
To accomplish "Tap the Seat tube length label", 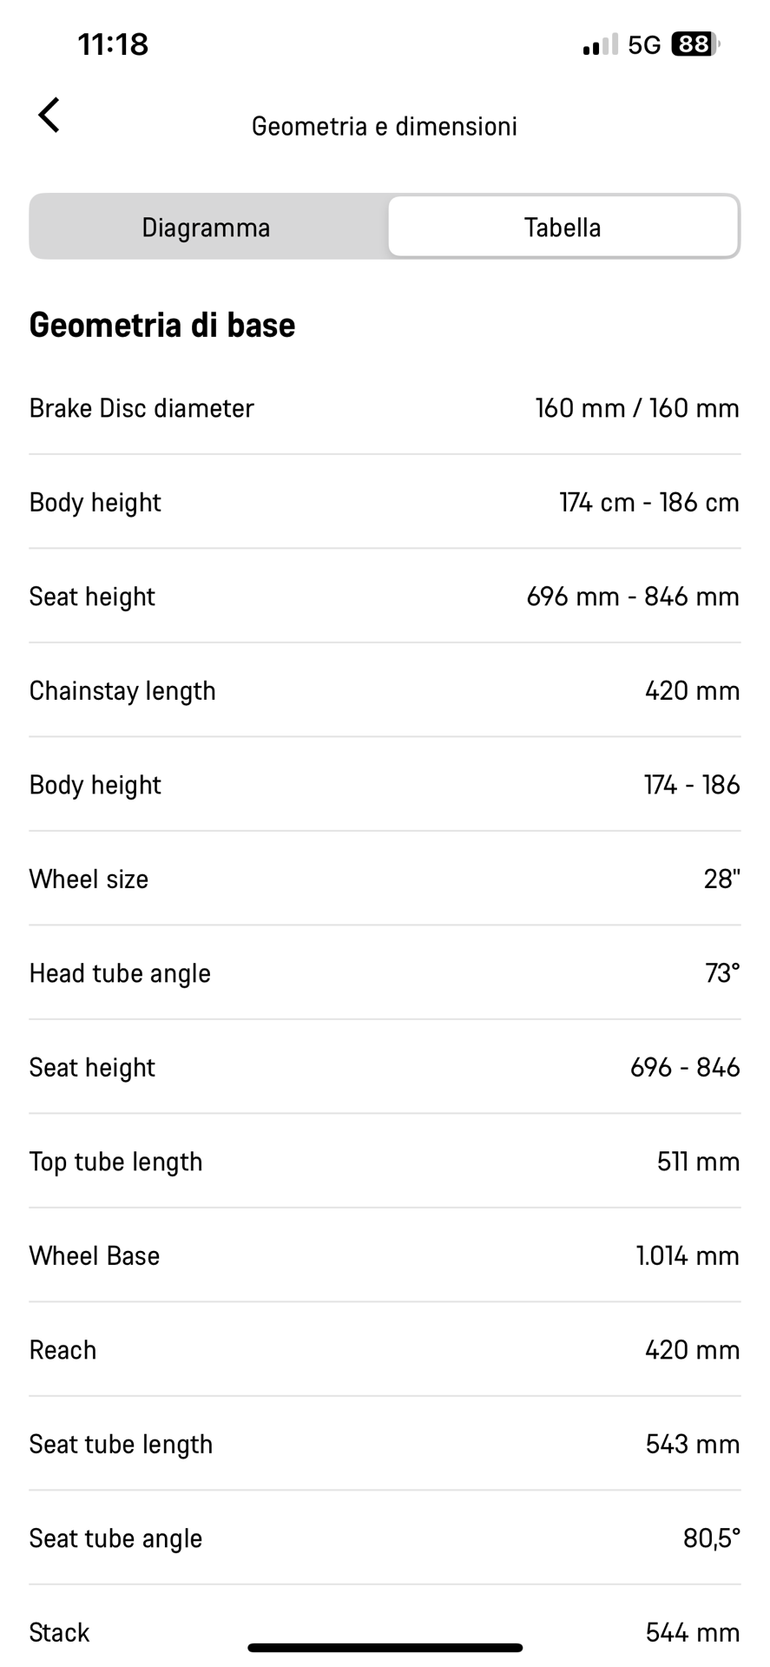I will pyautogui.click(x=121, y=1445).
